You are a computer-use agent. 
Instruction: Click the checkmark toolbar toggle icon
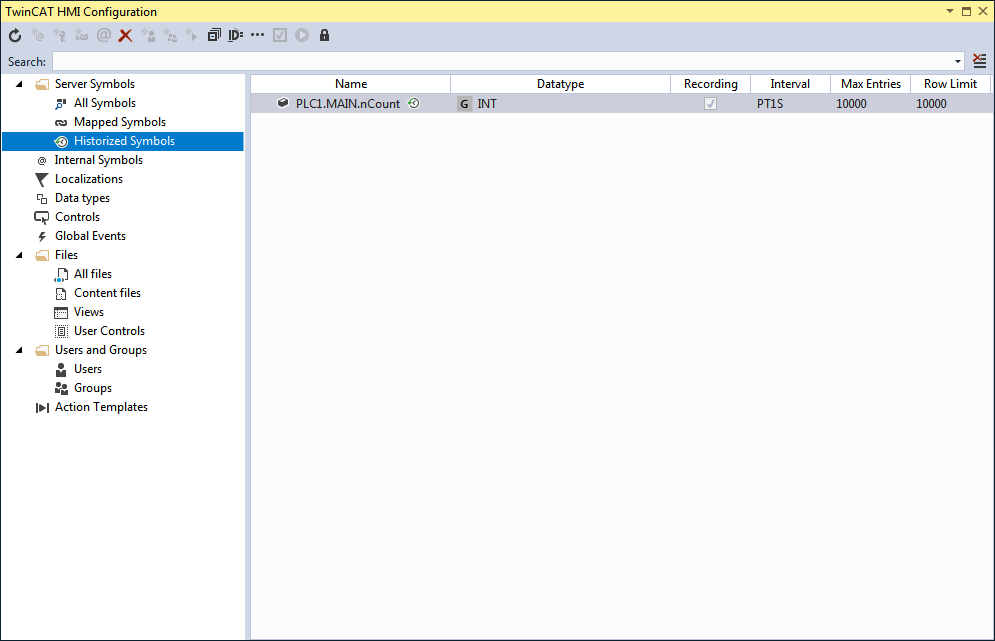pyautogui.click(x=280, y=36)
